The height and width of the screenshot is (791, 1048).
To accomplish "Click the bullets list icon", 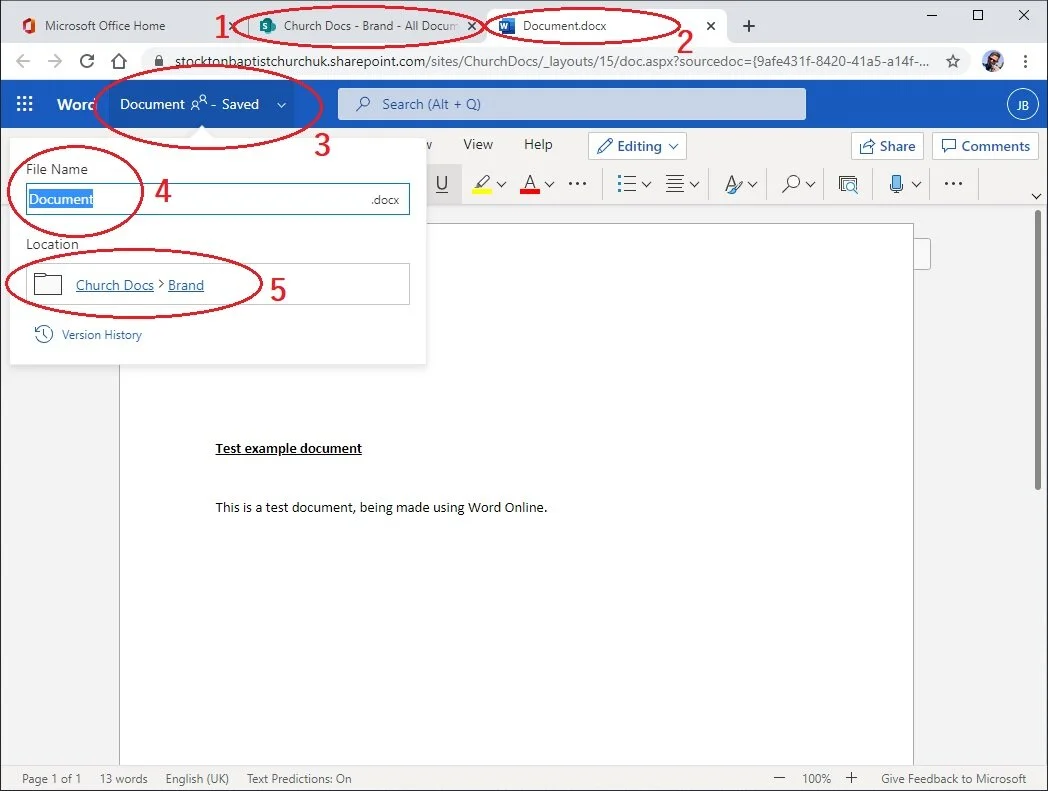I will click(626, 184).
